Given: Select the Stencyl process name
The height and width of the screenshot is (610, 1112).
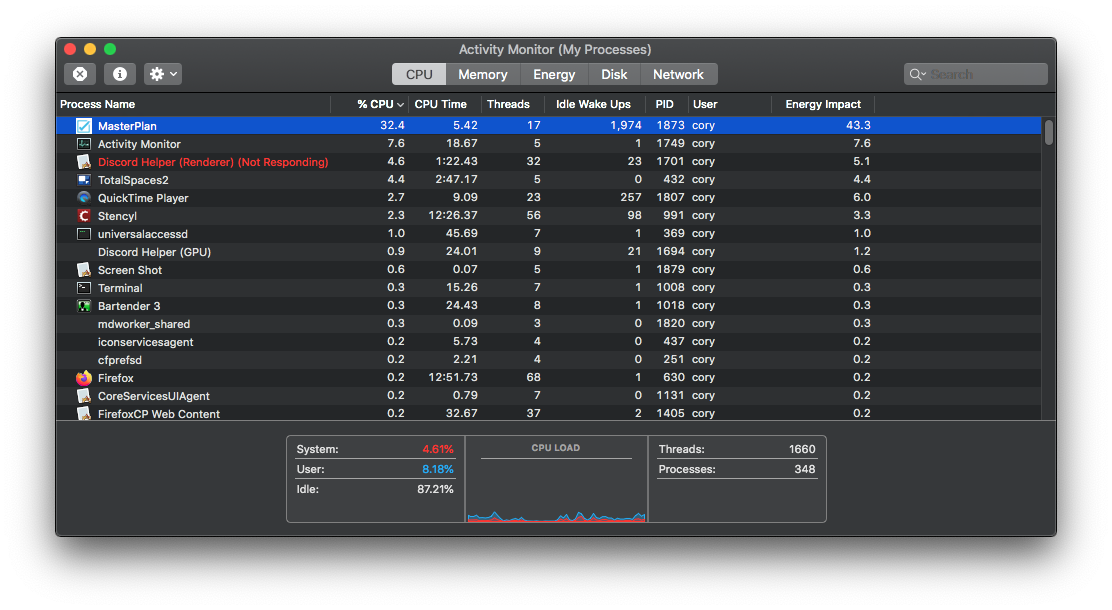Looking at the screenshot, I should [117, 216].
